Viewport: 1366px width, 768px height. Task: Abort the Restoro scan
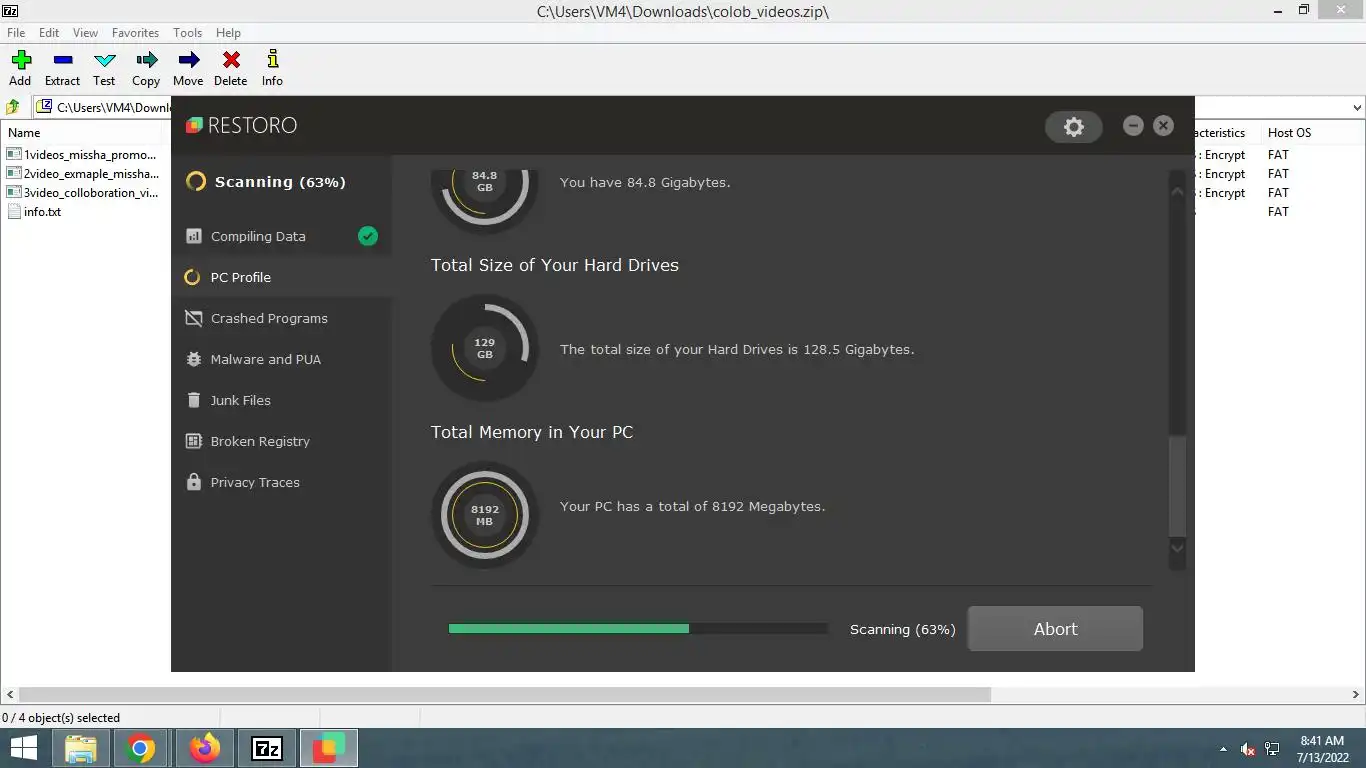1055,629
